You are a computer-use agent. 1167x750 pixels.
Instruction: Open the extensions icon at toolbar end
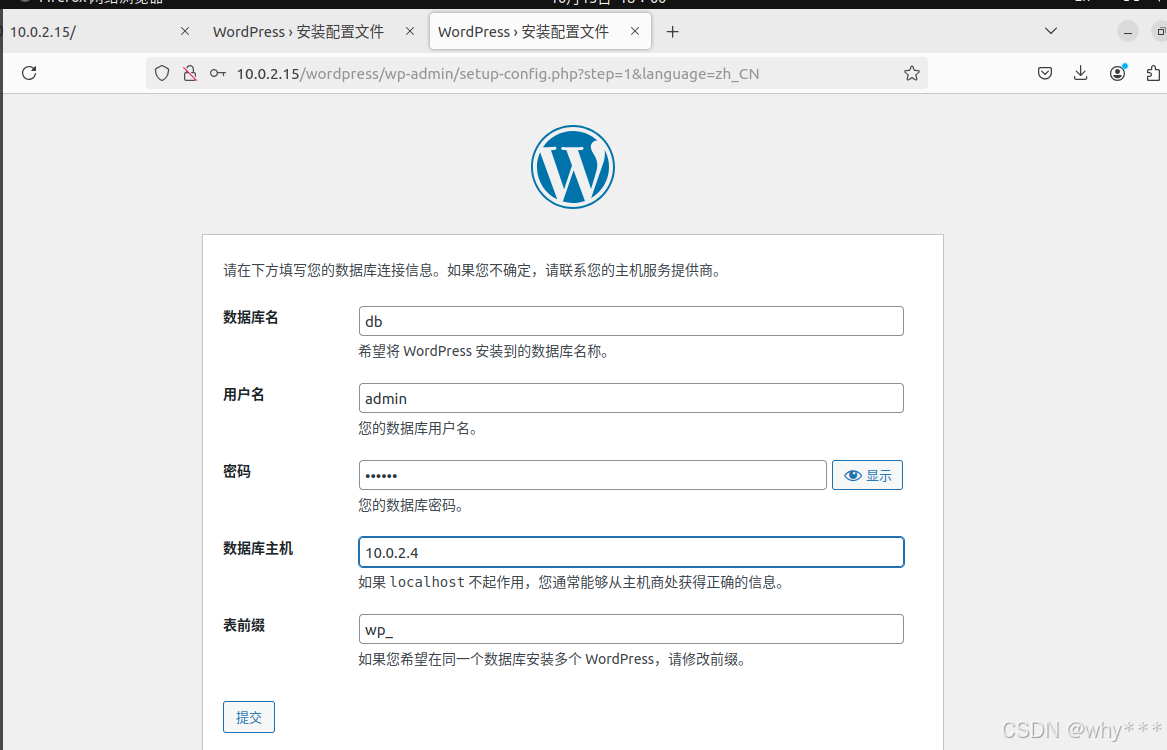pos(1152,72)
